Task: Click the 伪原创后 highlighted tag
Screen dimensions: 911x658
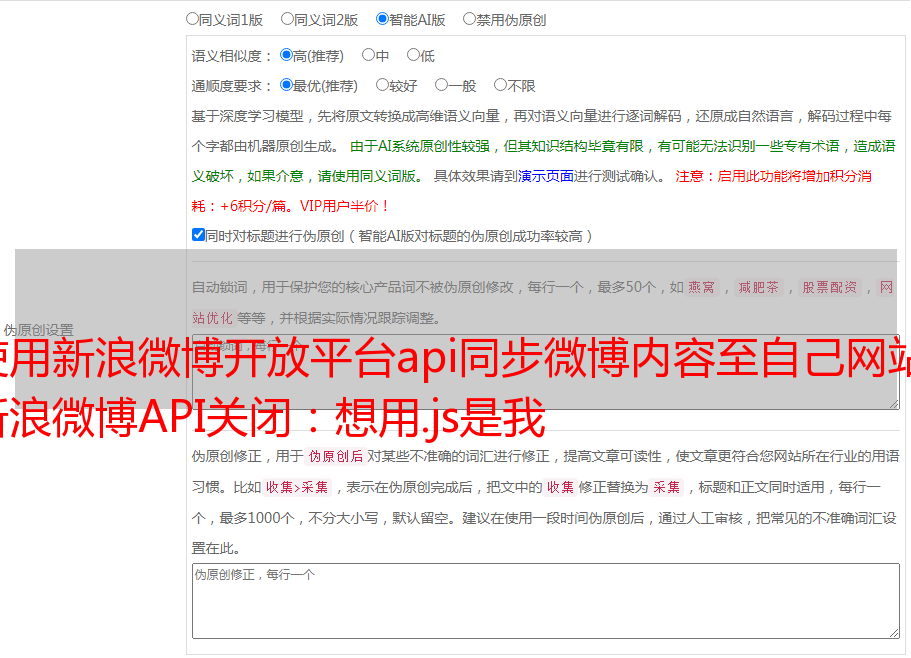Action: point(335,456)
